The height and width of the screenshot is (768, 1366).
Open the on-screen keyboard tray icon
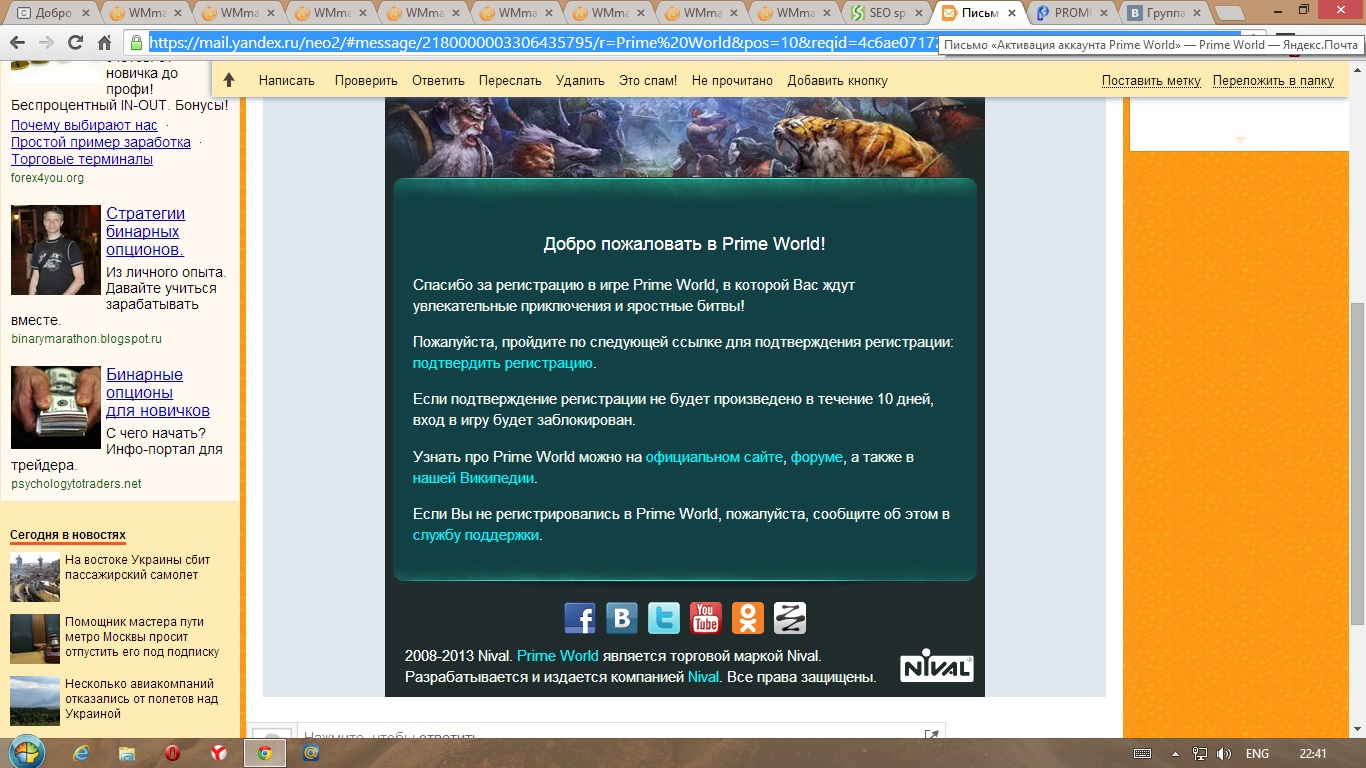(x=1142, y=753)
